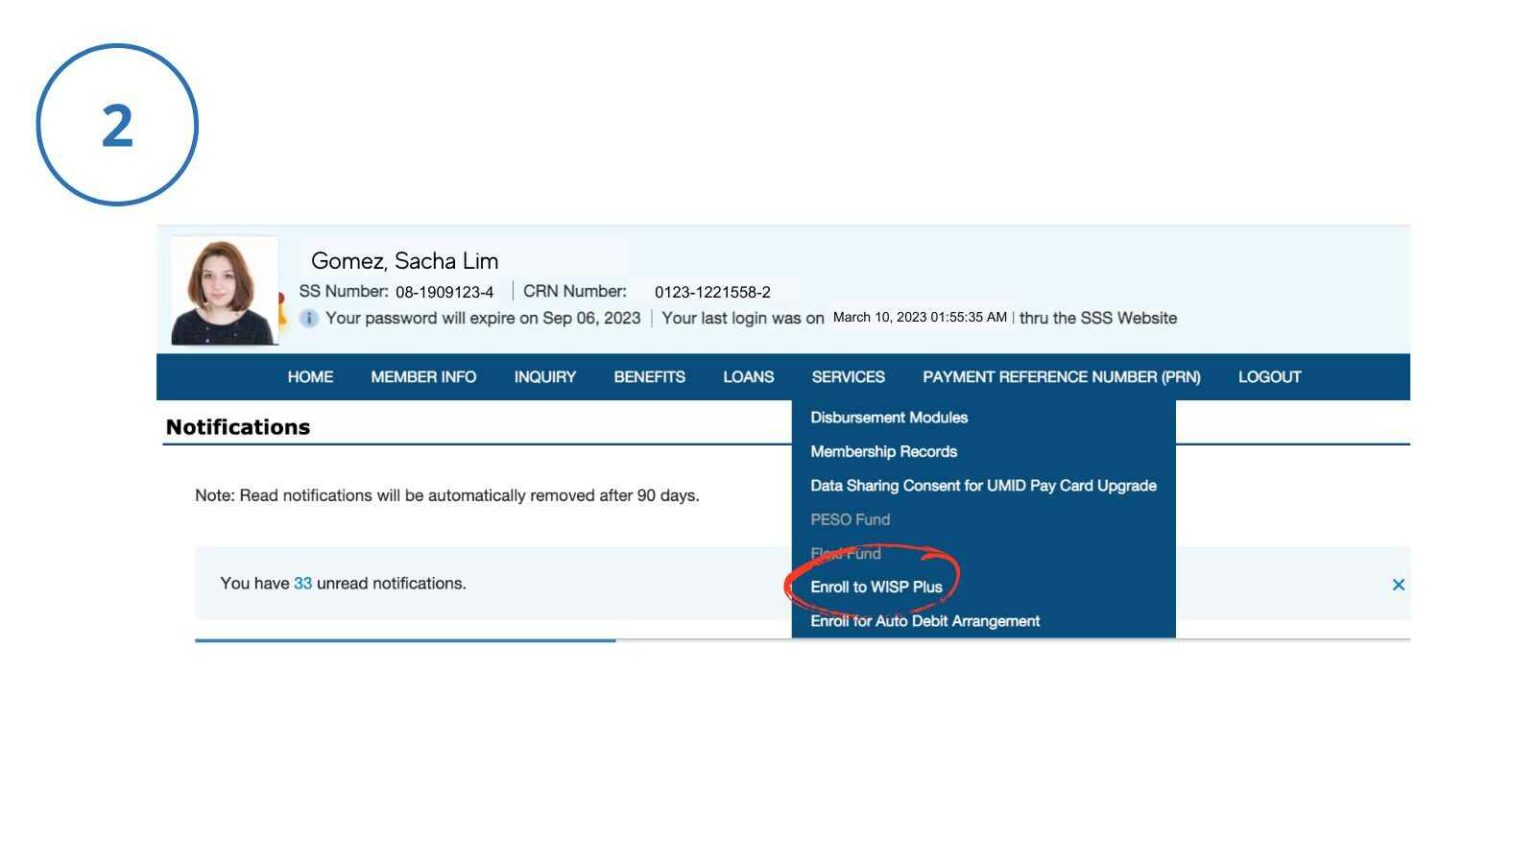Choose Data Sharing Consent for UMID Pay Card Upgrade
The image size is (1536, 864).
pos(984,486)
